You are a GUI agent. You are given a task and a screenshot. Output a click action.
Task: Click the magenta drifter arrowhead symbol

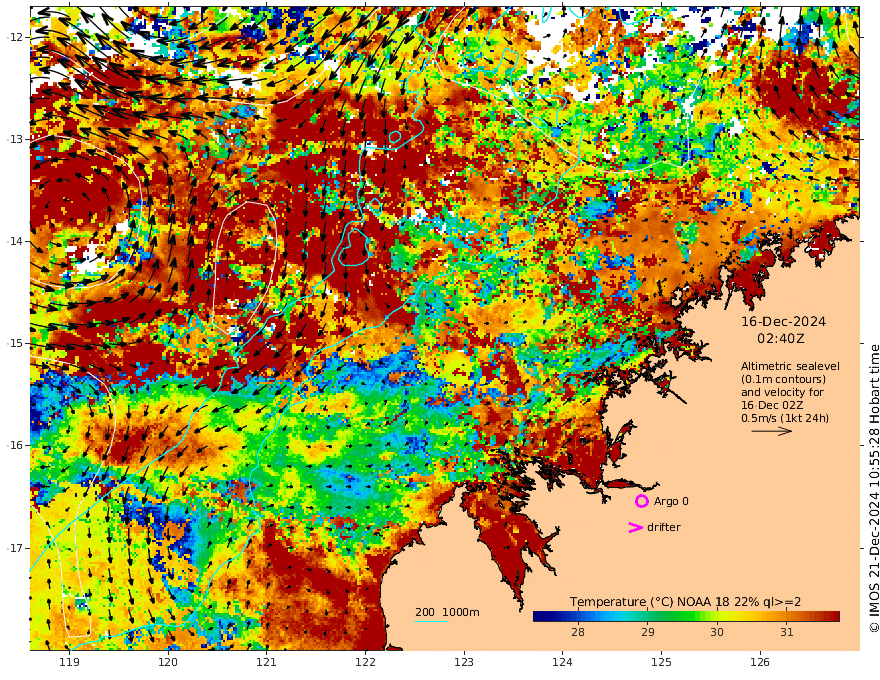635,527
